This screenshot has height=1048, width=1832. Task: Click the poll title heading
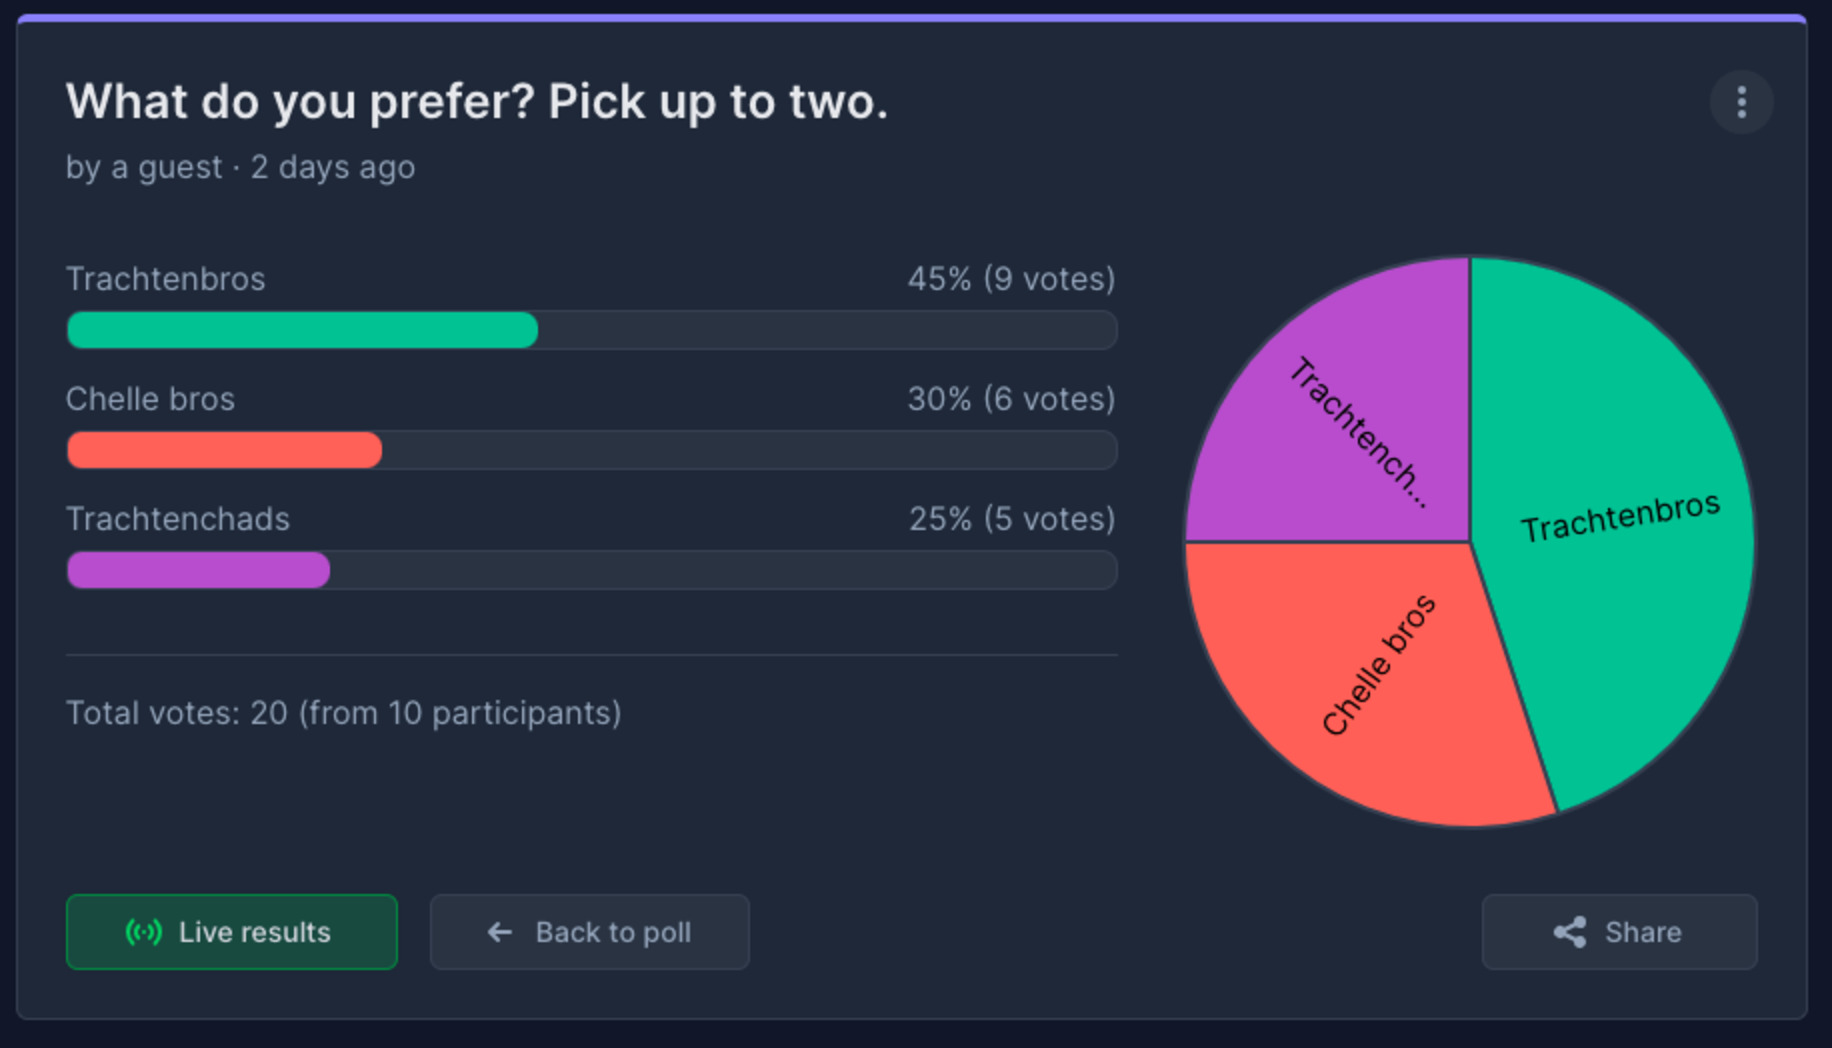point(477,102)
